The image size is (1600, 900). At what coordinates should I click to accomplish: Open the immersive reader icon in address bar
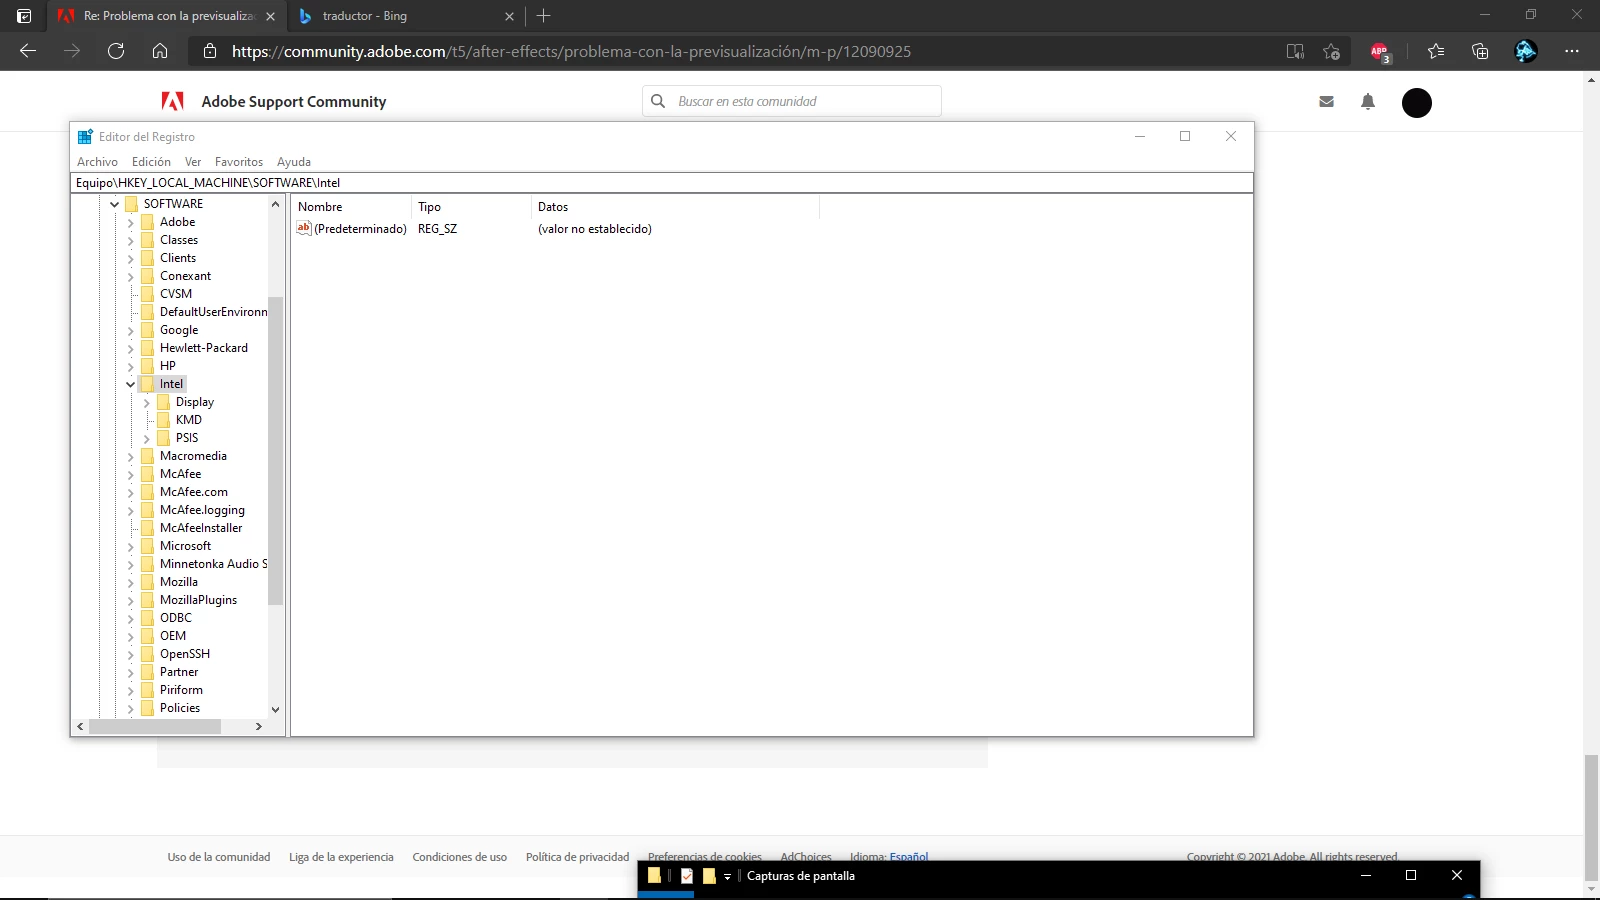point(1295,51)
